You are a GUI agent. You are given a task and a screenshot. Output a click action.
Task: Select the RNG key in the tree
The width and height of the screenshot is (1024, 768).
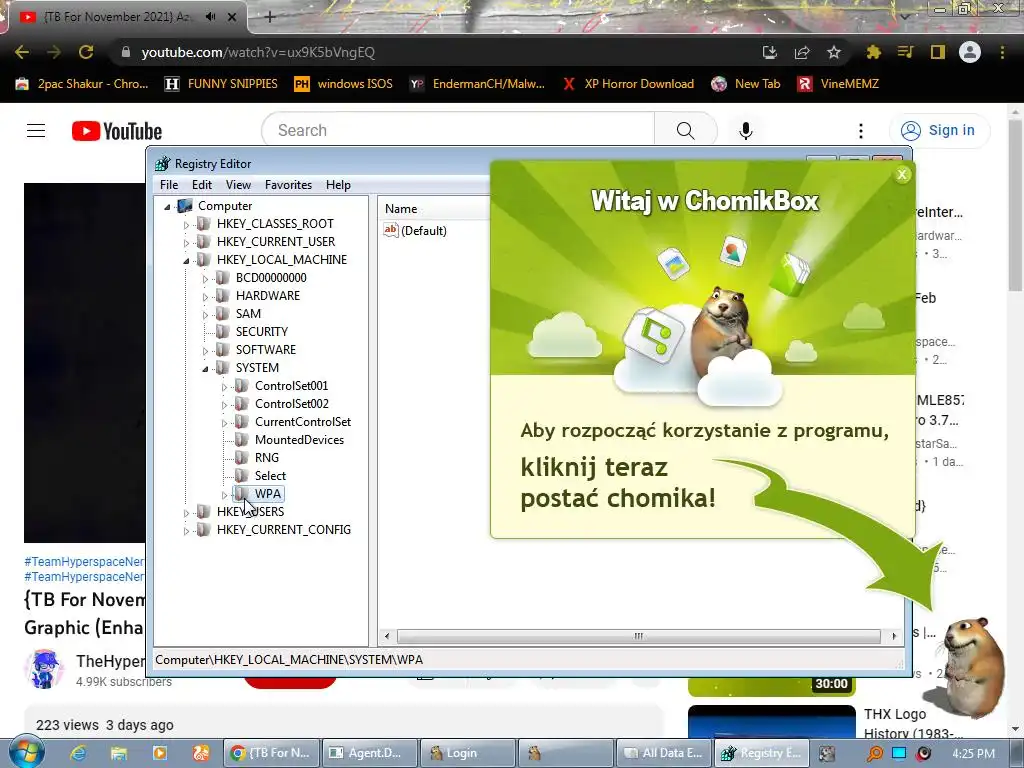tap(266, 458)
